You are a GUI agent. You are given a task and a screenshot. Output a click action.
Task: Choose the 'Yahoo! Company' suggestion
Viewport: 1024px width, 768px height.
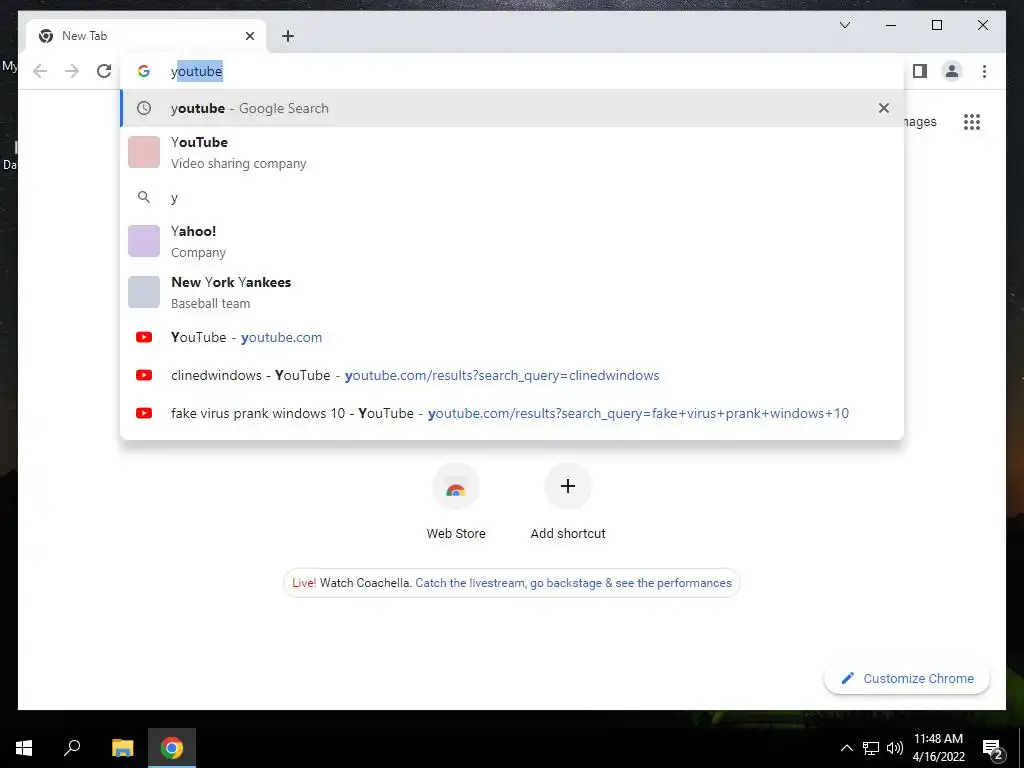pyautogui.click(x=512, y=241)
